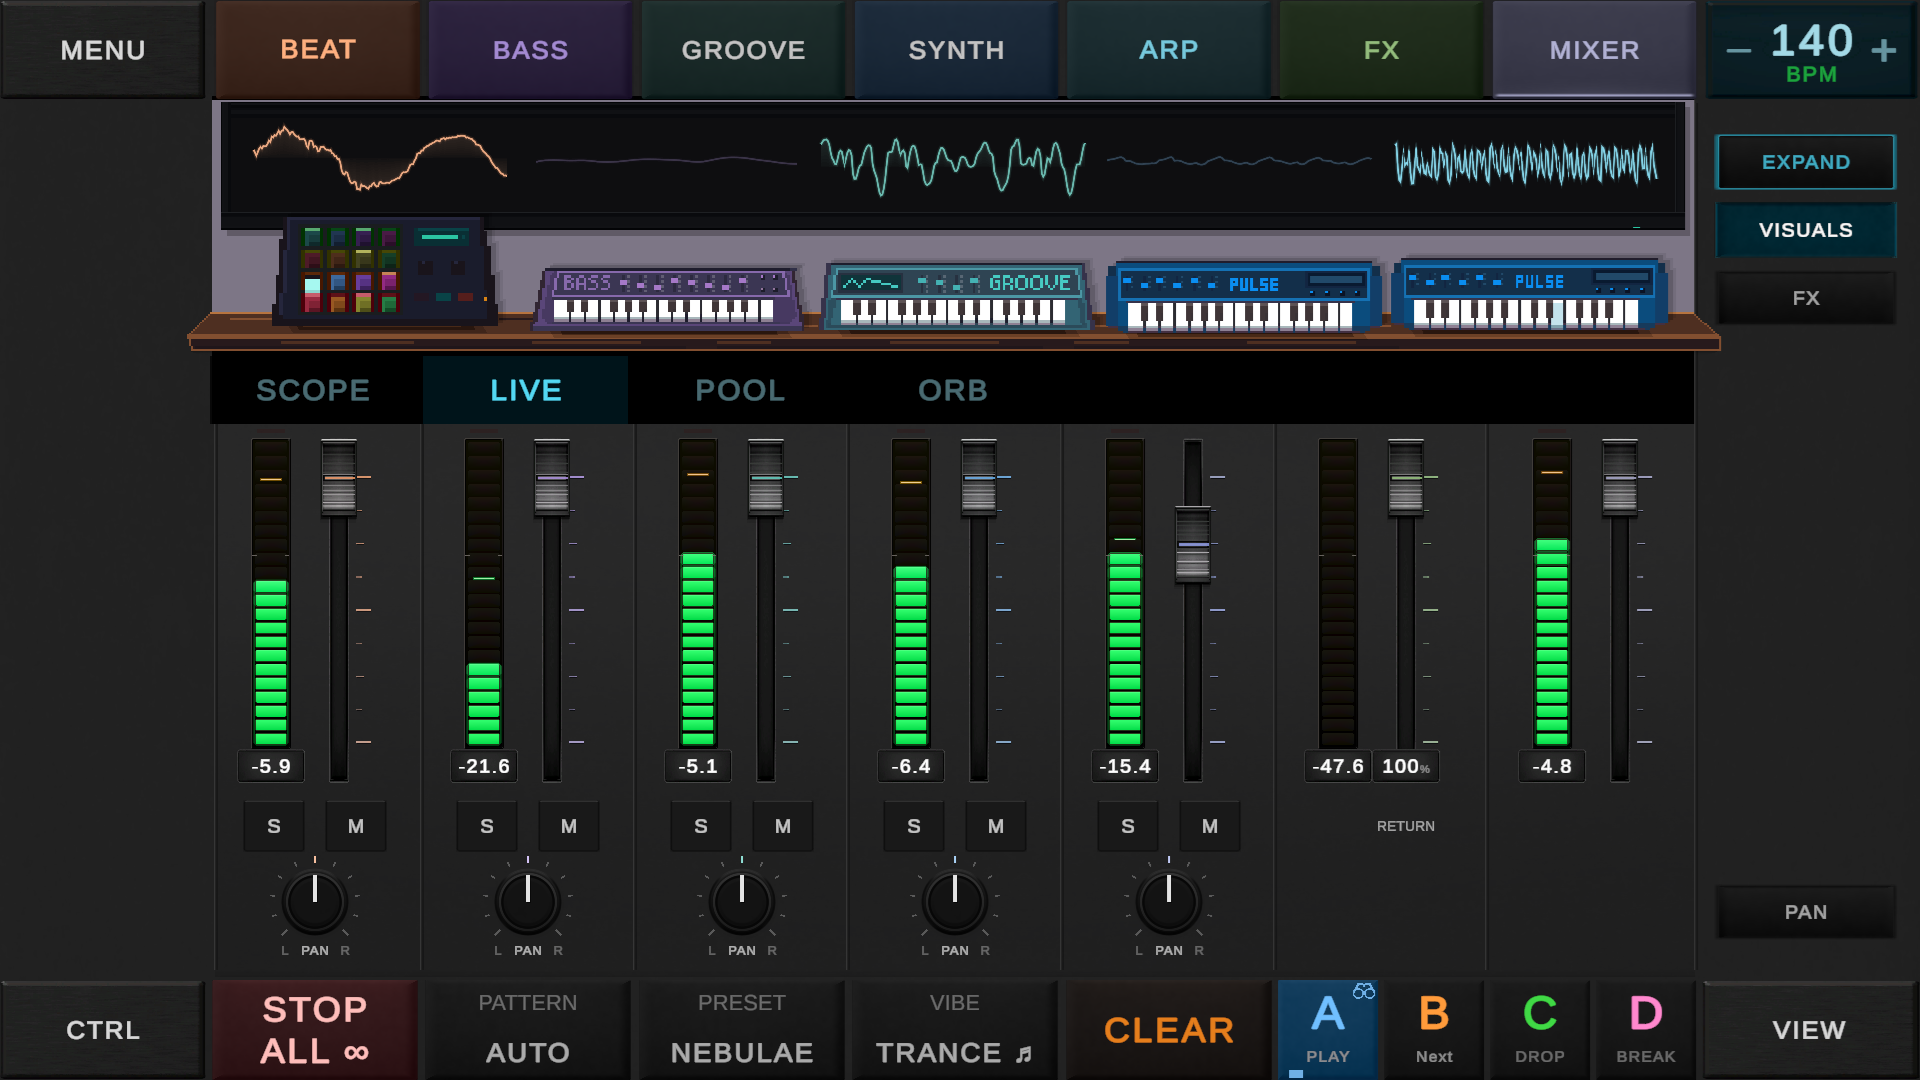The height and width of the screenshot is (1080, 1920).
Task: Click STOP ALL button
Action: [315, 1030]
